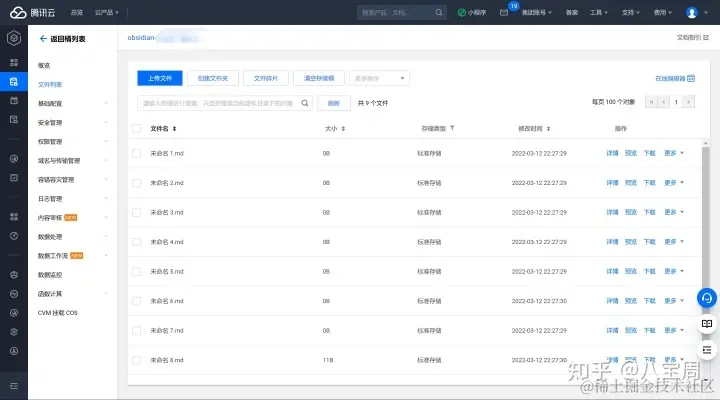The height and width of the screenshot is (400, 720).
Task: Open the 集团账号 dropdown in top bar
Action: [536, 12]
